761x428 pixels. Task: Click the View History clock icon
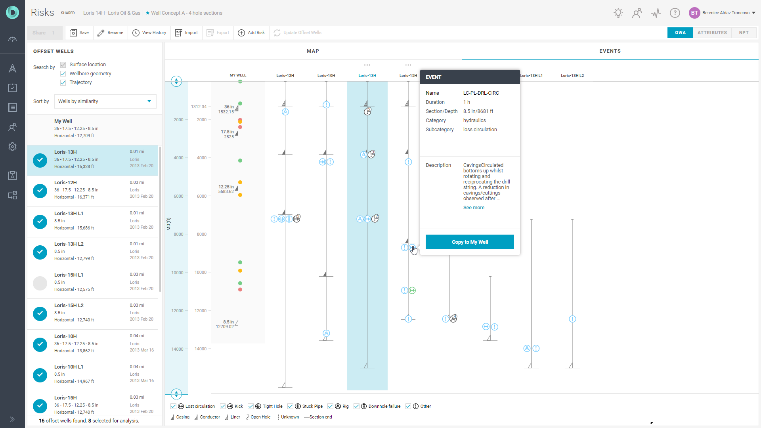(x=136, y=33)
